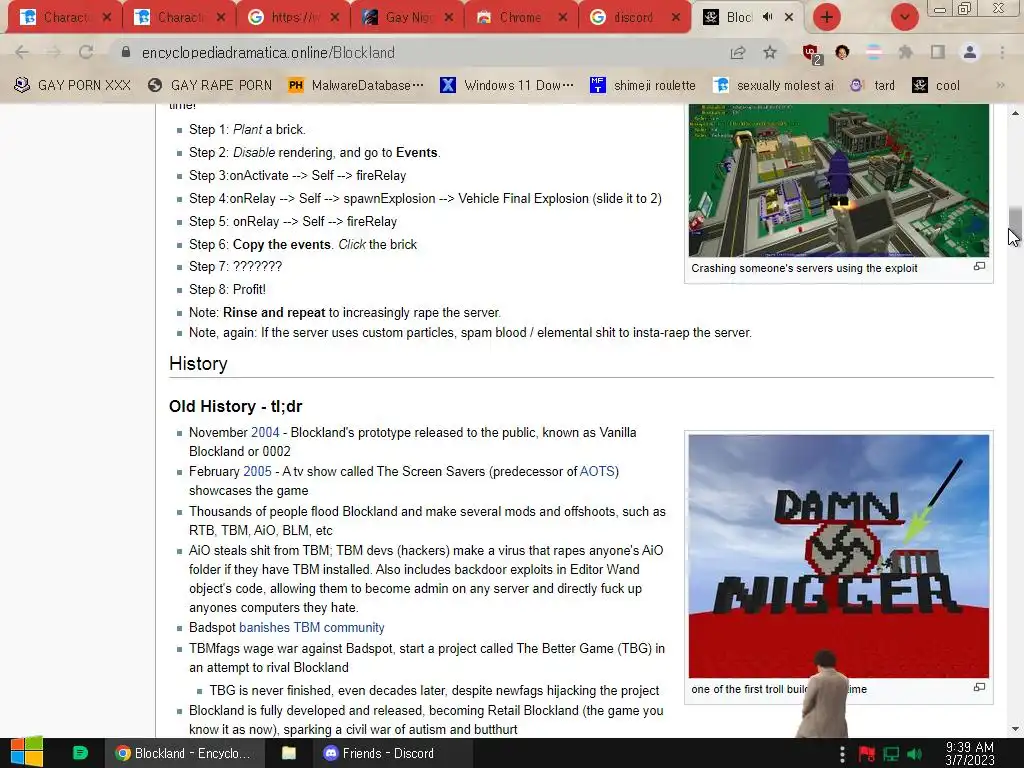The image size is (1024, 768).
Task: Follow the 'AOTS' link
Action: (x=597, y=472)
